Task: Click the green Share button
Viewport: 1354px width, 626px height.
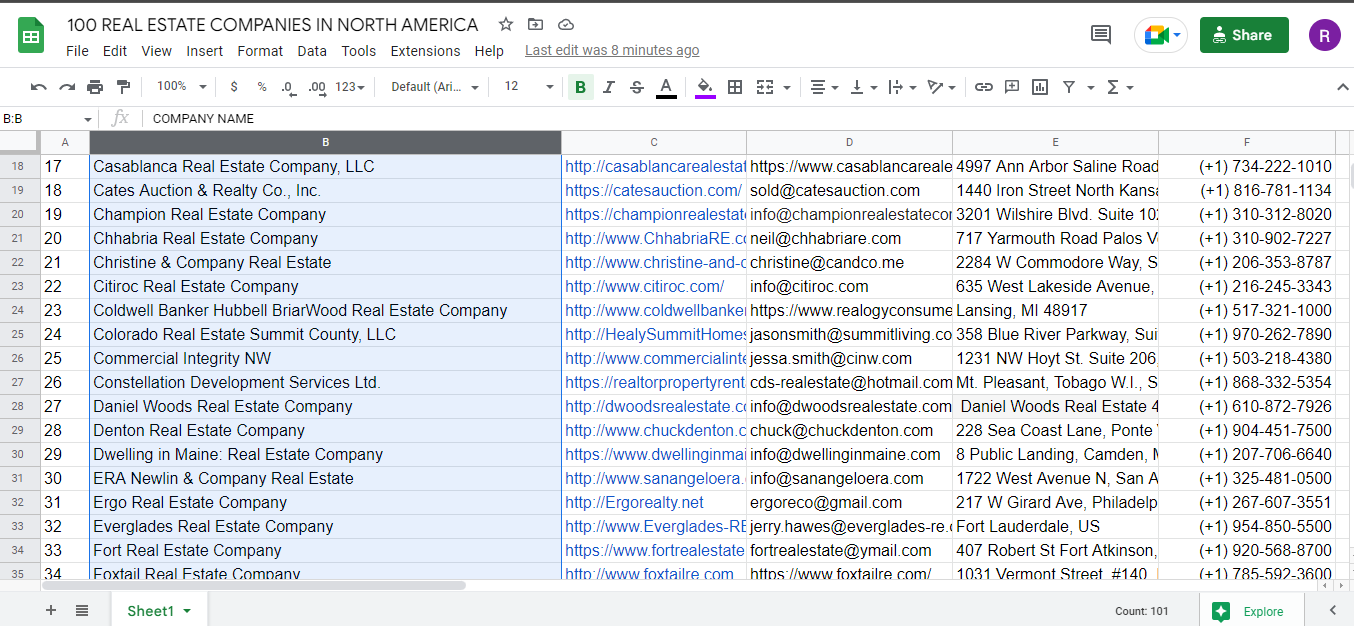Action: [x=1244, y=35]
